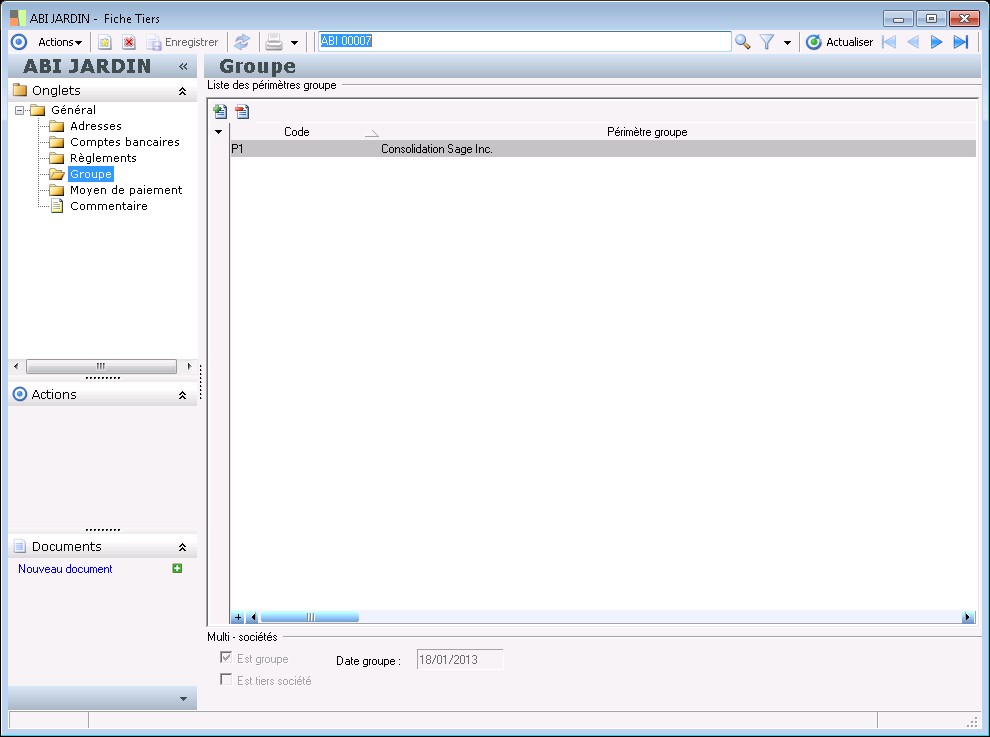Collapse the Actions side section

coord(182,395)
